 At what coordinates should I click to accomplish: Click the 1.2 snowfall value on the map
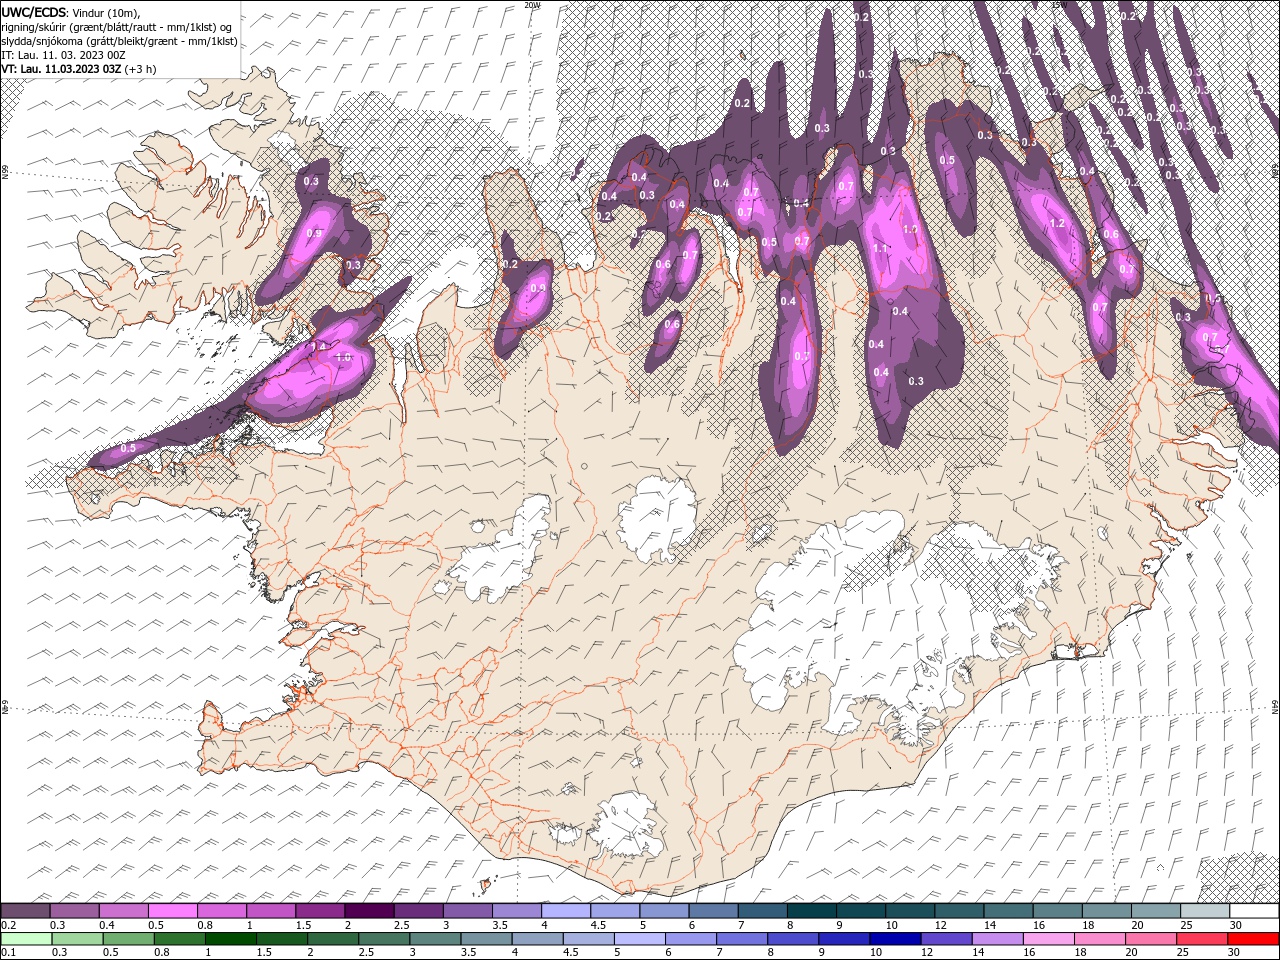pos(1058,224)
